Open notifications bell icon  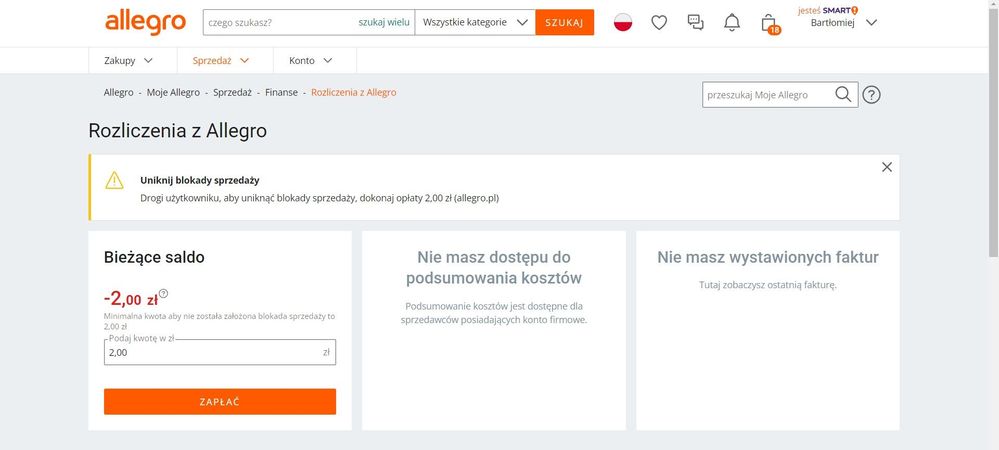tap(732, 23)
